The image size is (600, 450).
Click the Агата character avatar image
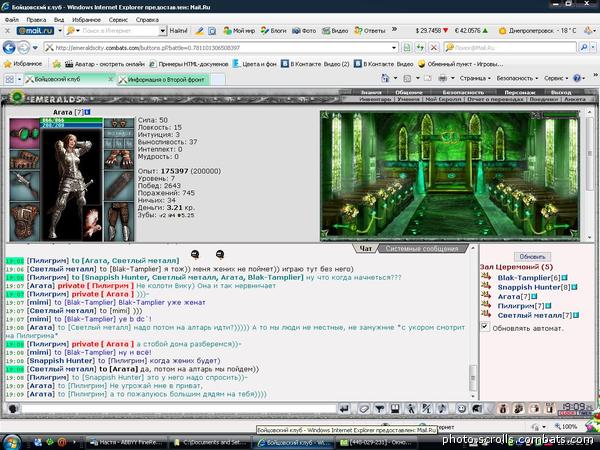pyautogui.click(x=72, y=185)
